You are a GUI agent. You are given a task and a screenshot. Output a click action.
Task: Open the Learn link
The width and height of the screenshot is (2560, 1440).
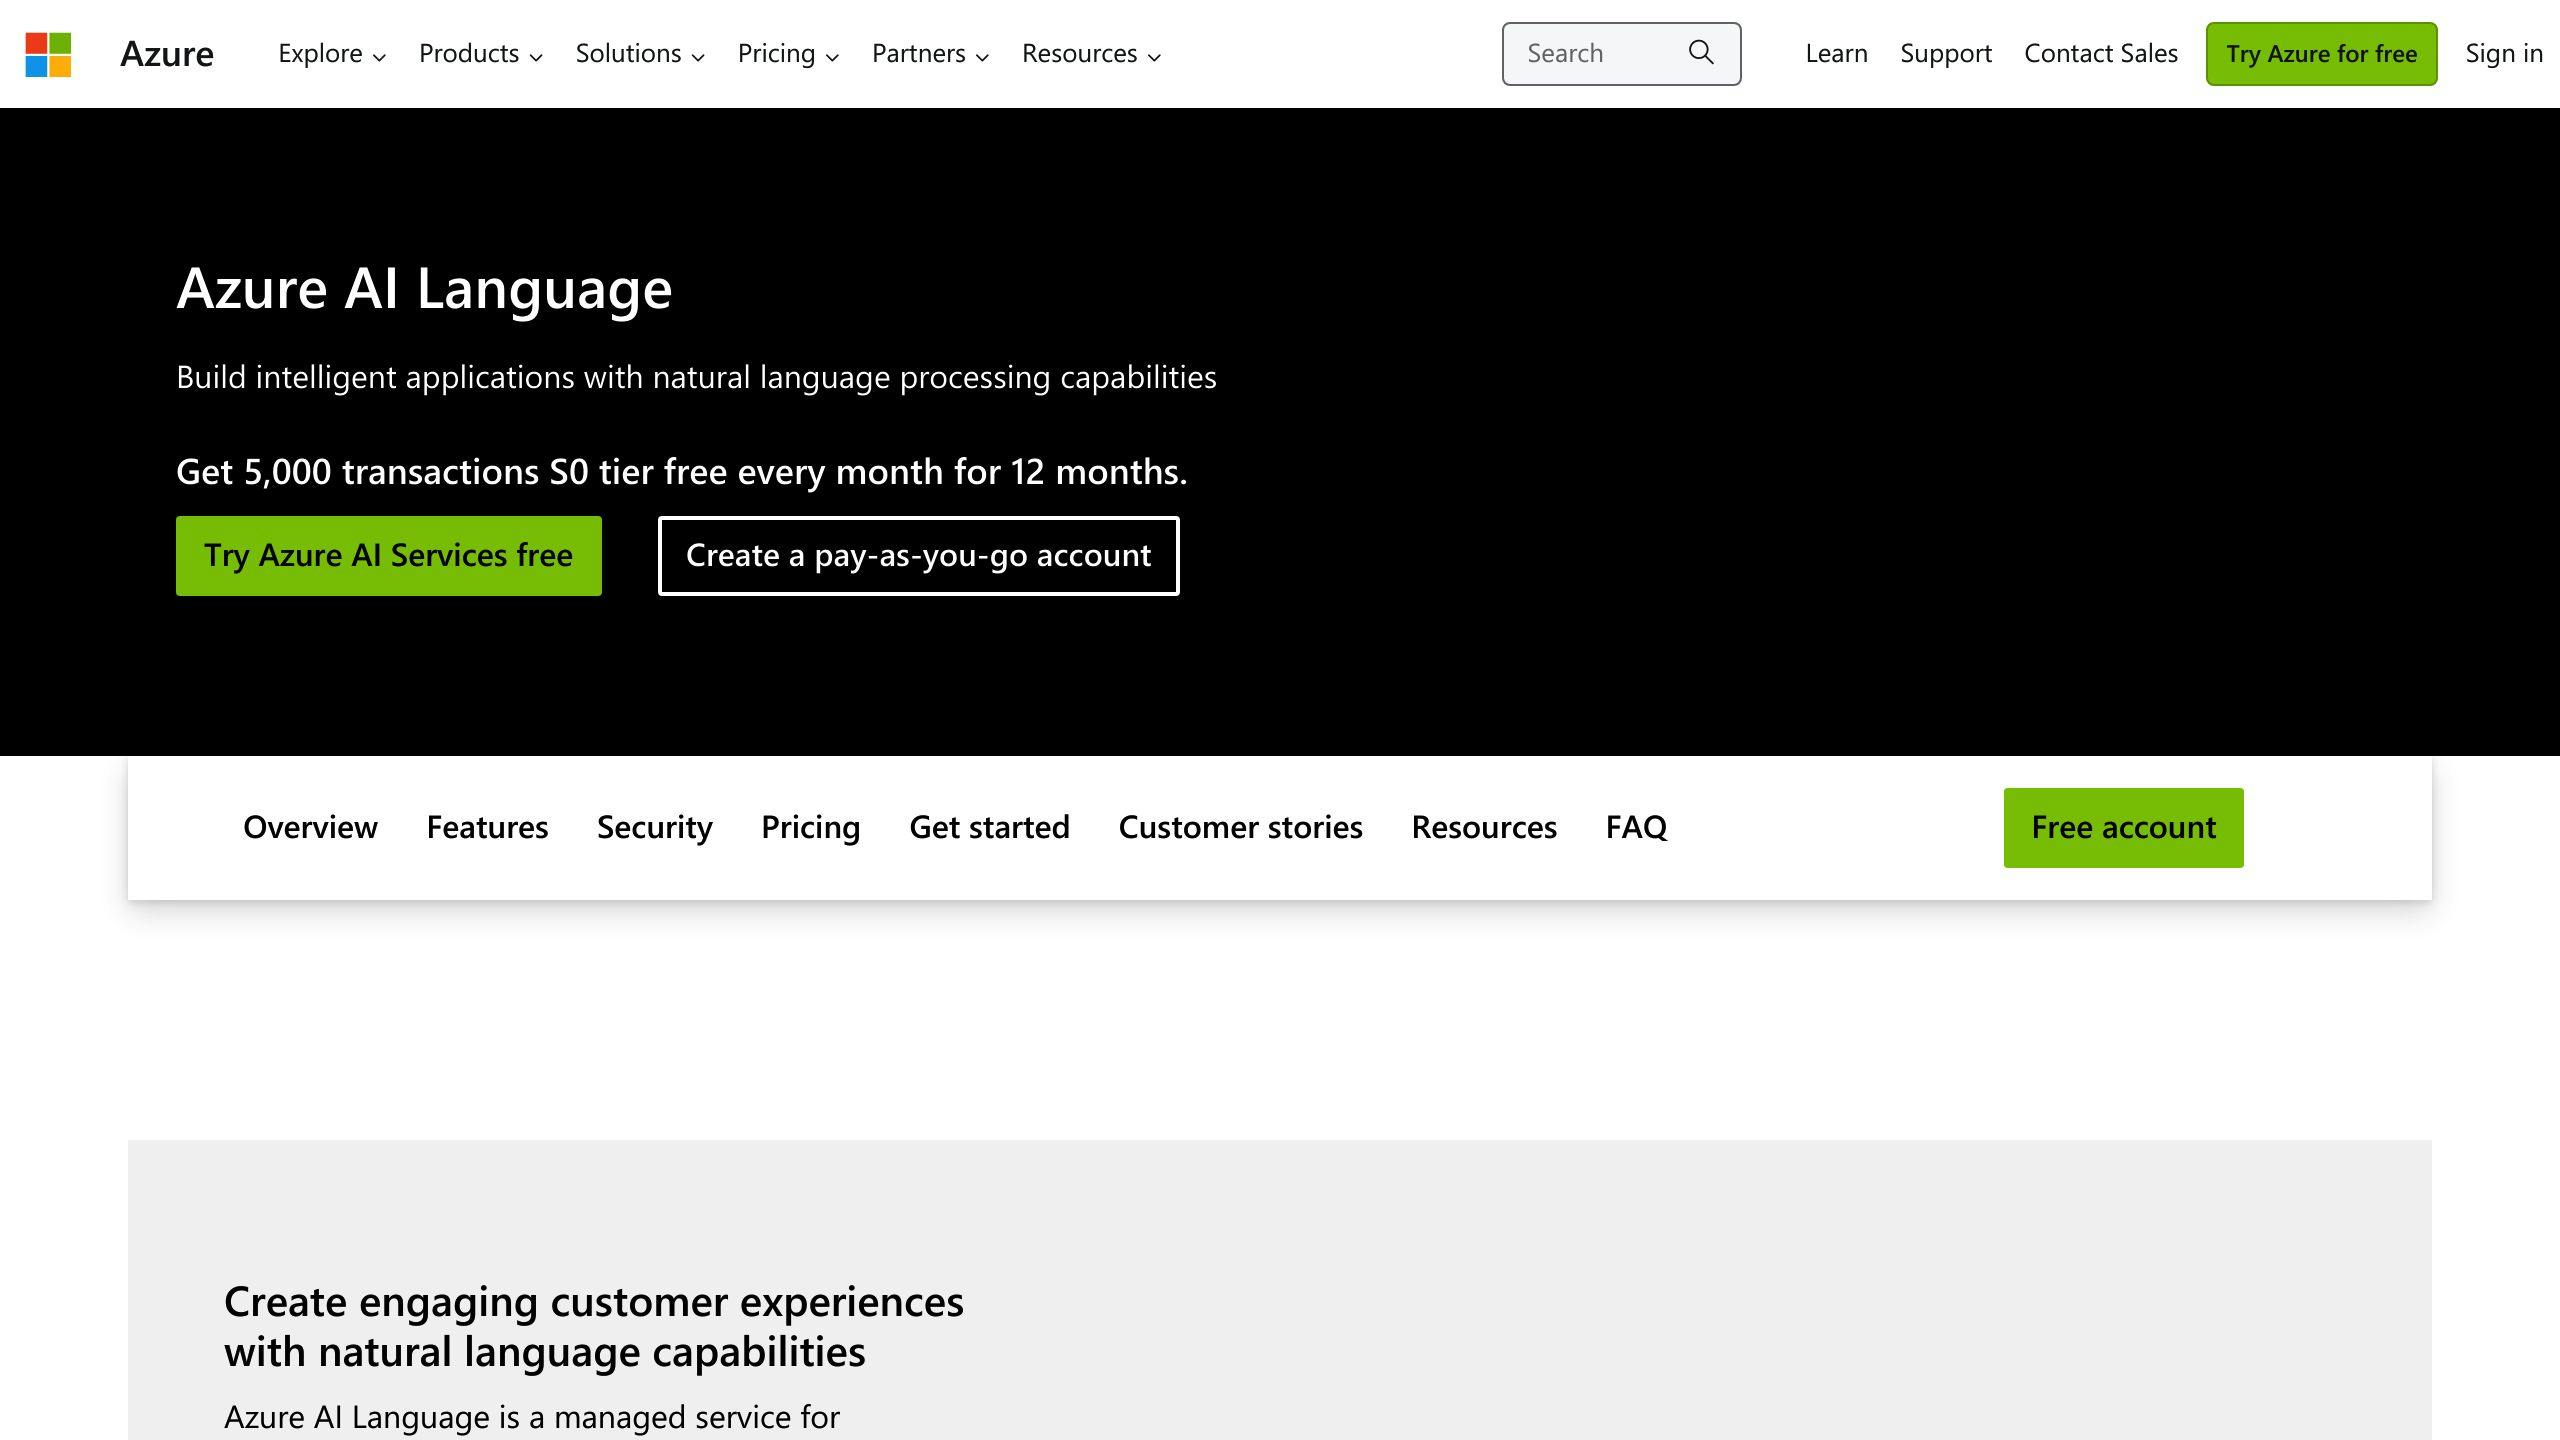coord(1836,54)
